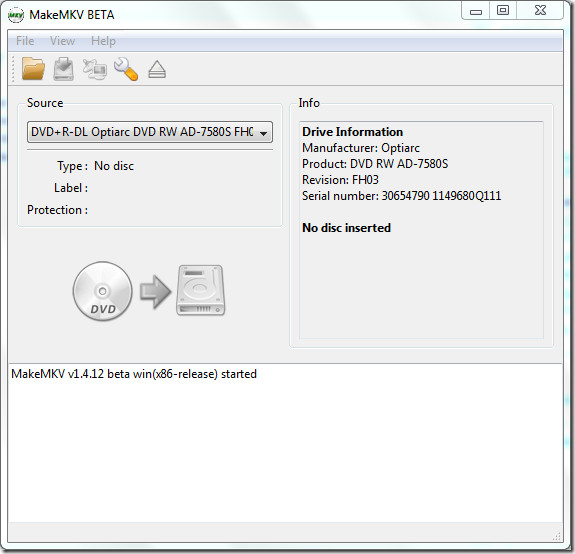
Task: Click the 'Drive Information' heading
Action: click(x=352, y=132)
